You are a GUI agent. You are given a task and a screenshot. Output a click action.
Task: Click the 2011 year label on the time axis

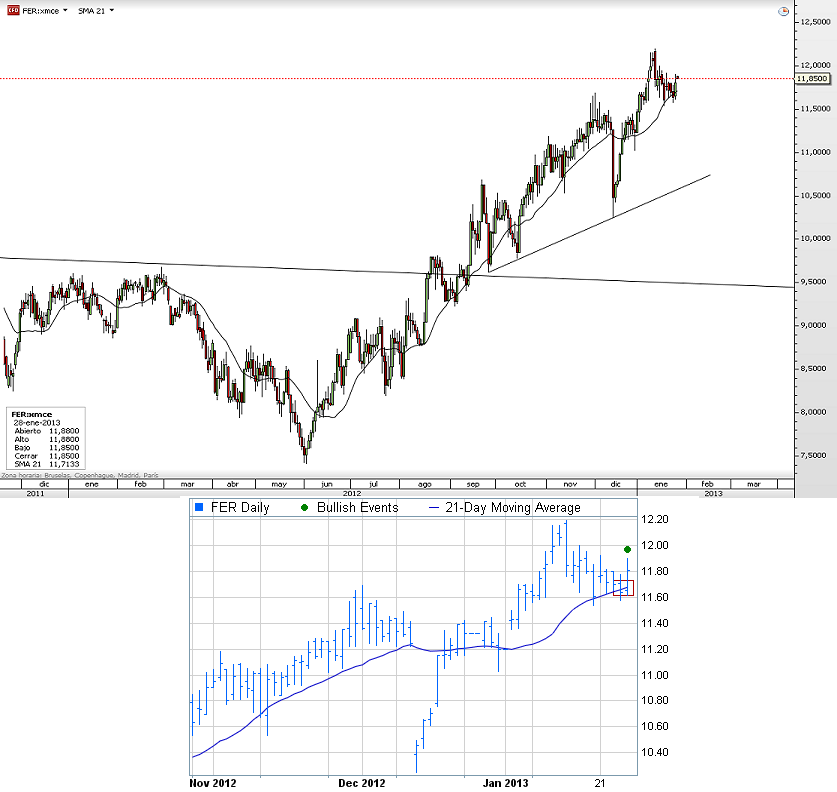click(x=35, y=494)
